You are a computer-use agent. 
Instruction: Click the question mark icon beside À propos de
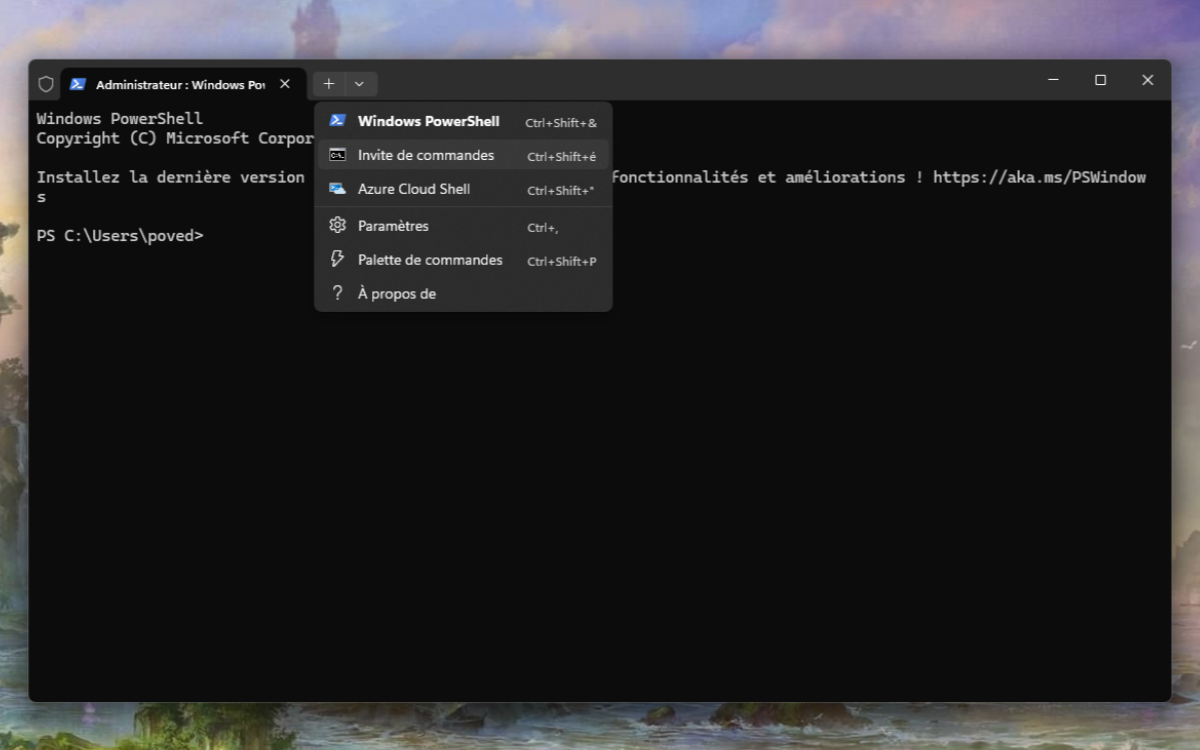point(338,292)
